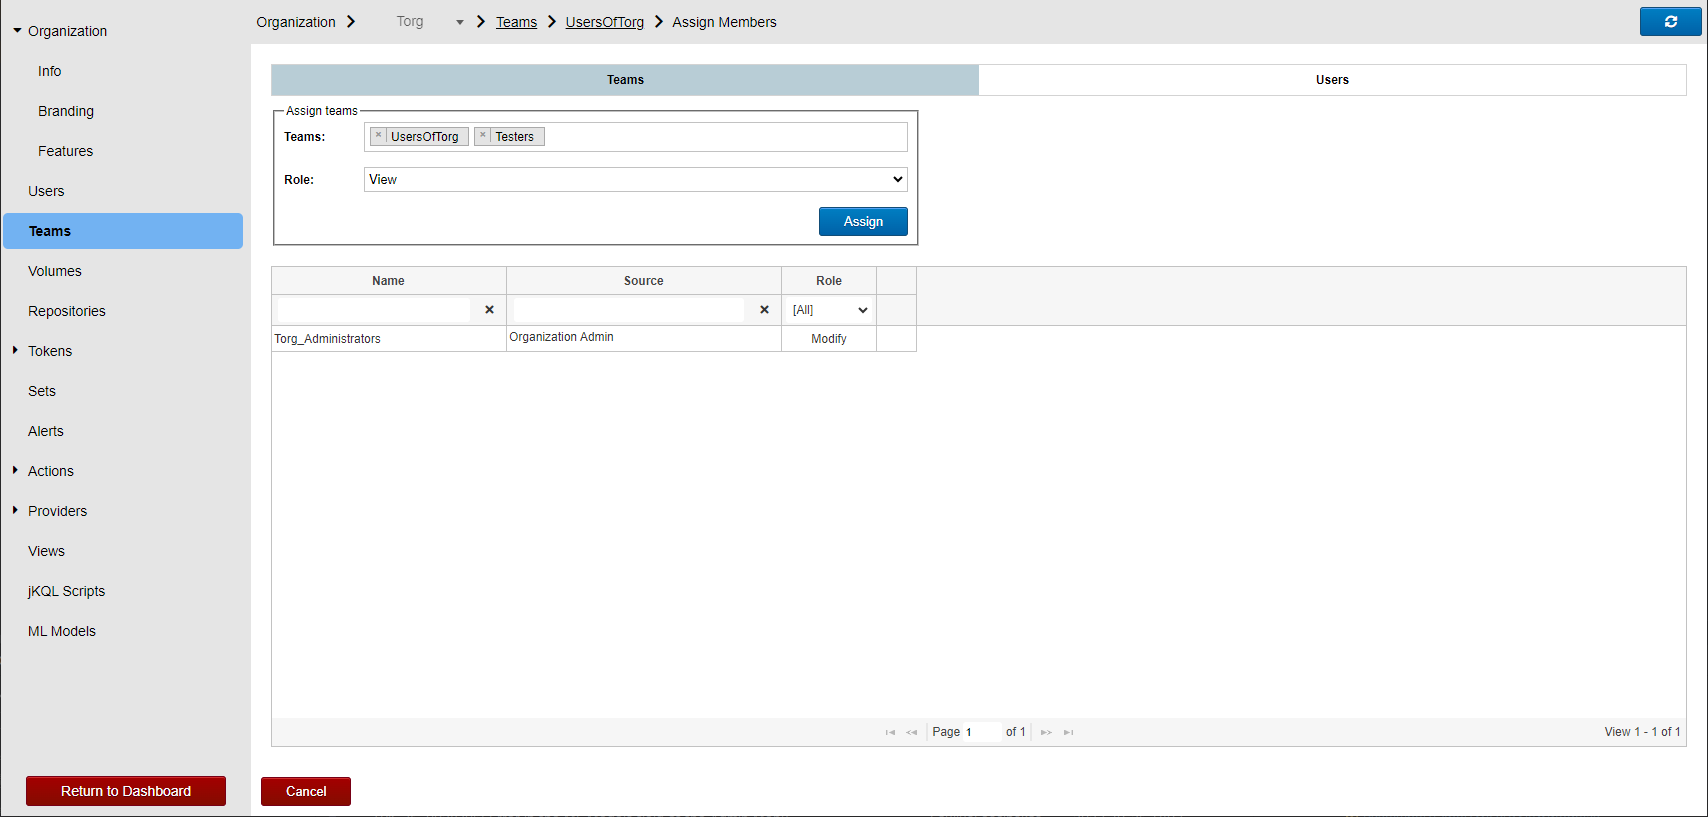Open Info in the sidebar

point(50,71)
